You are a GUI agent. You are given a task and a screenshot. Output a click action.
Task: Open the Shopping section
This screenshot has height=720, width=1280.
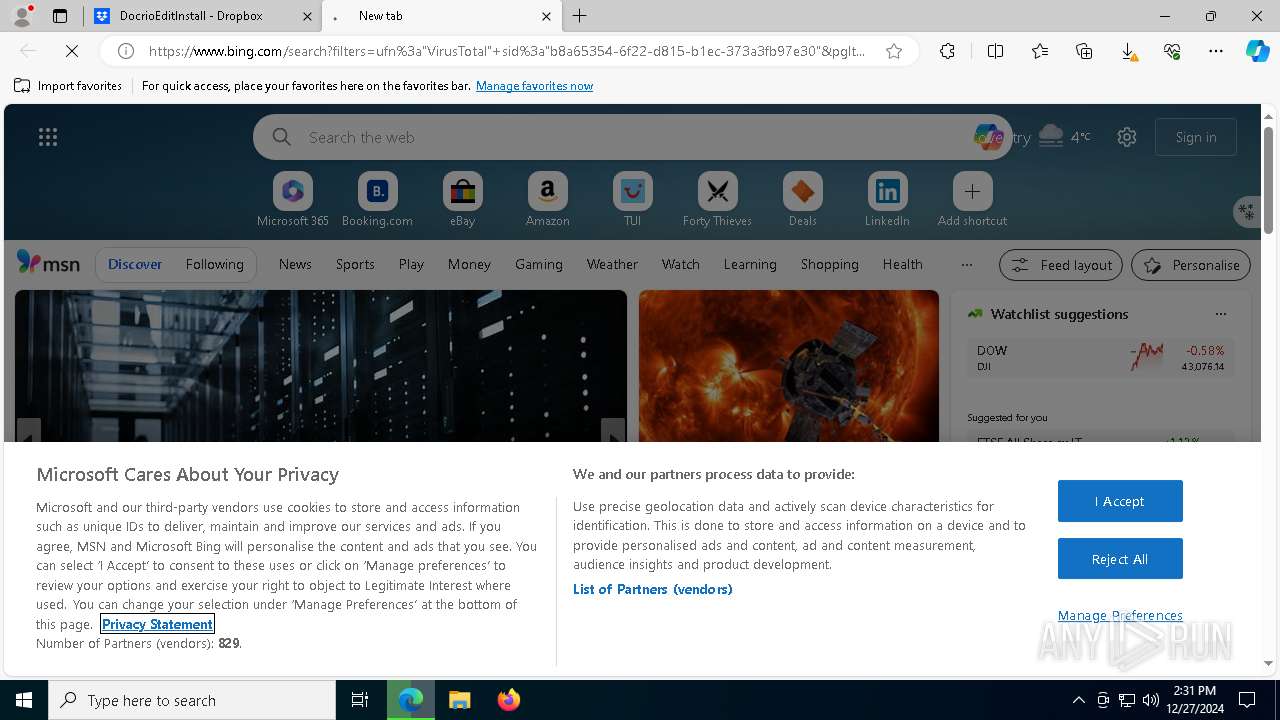(830, 264)
